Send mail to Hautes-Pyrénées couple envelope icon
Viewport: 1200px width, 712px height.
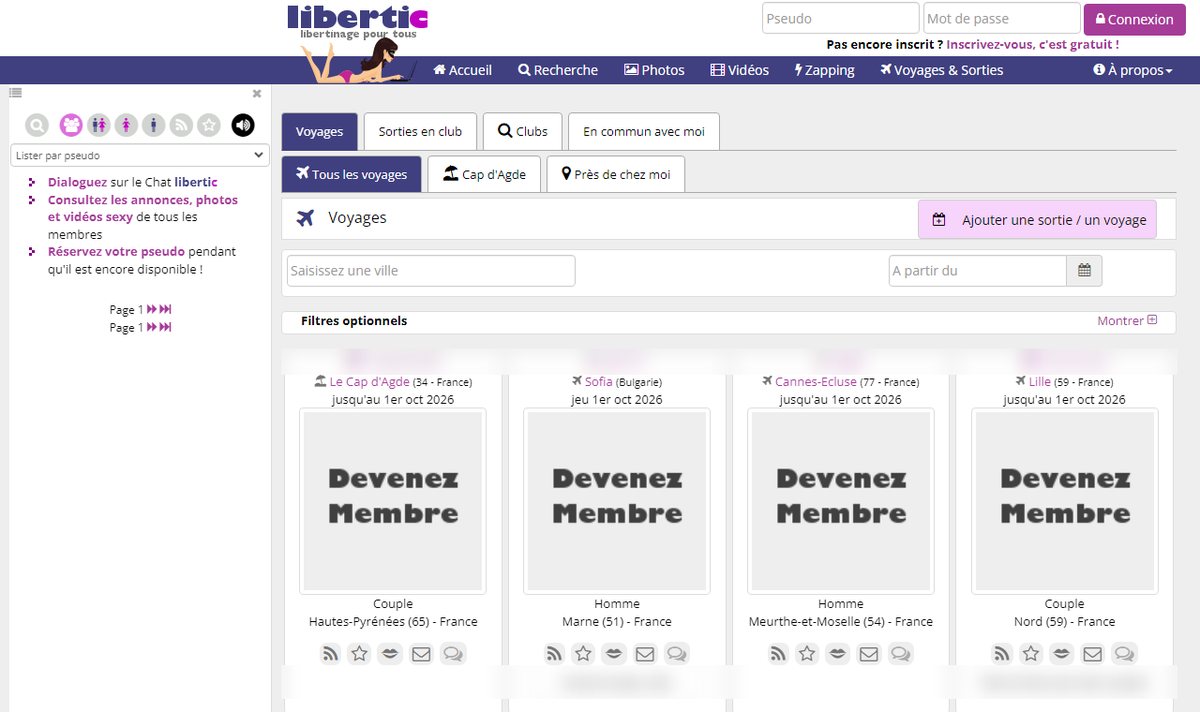pos(421,654)
